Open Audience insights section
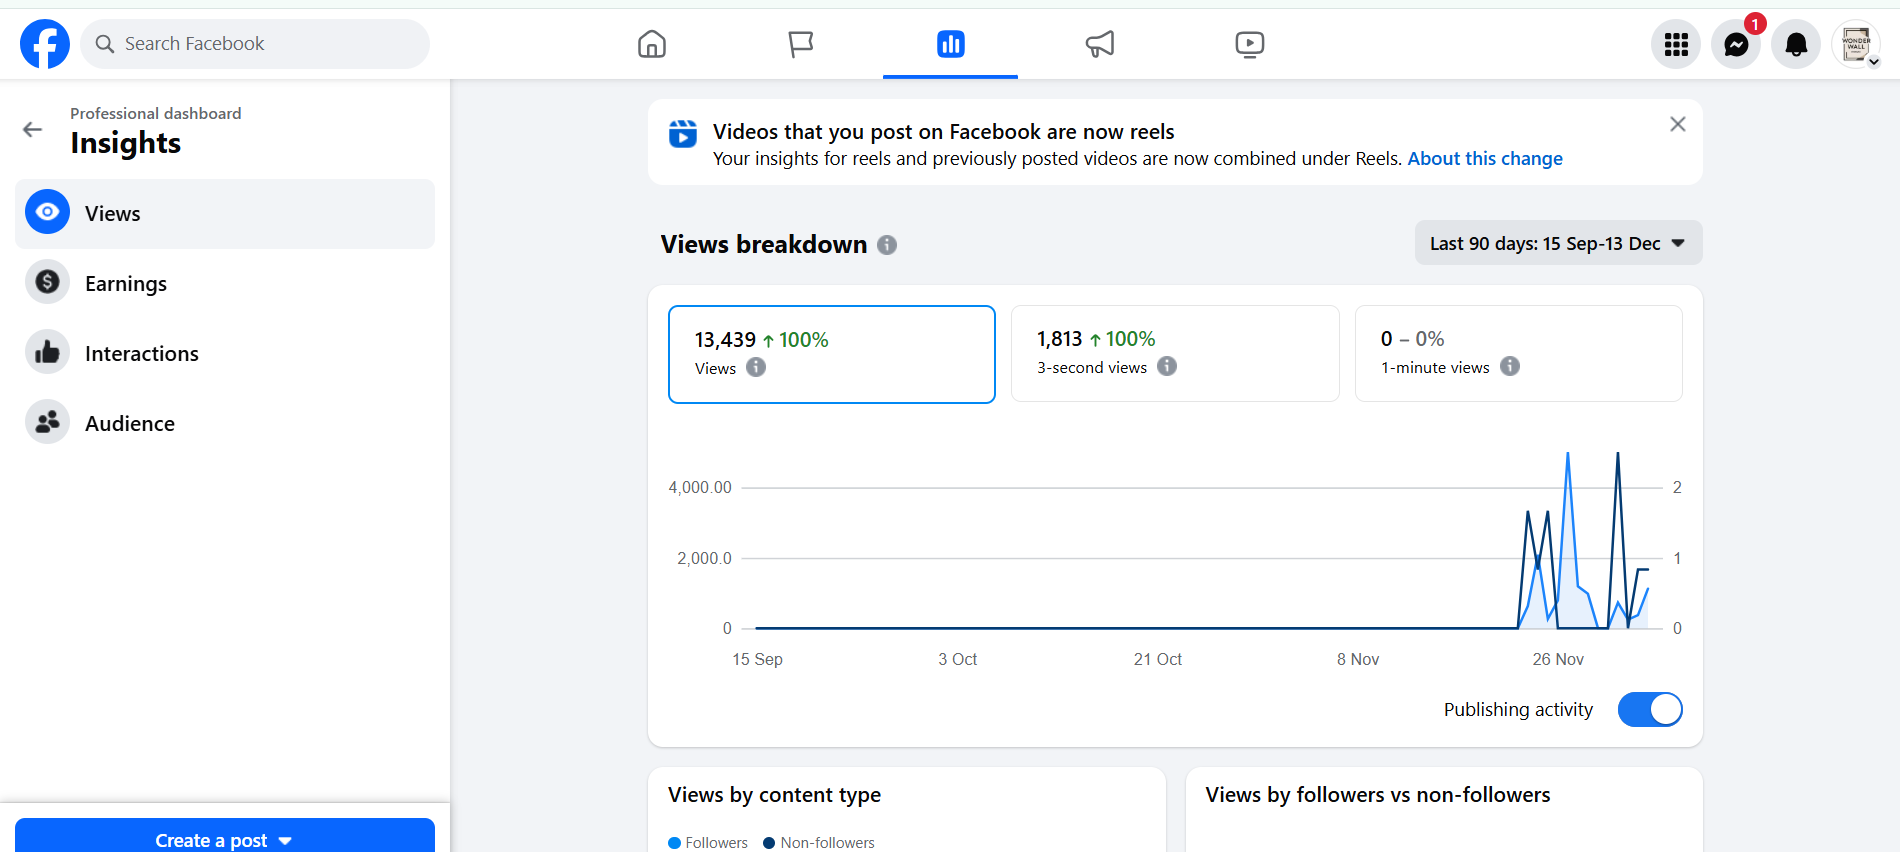Viewport: 1900px width, 852px height. (x=130, y=424)
